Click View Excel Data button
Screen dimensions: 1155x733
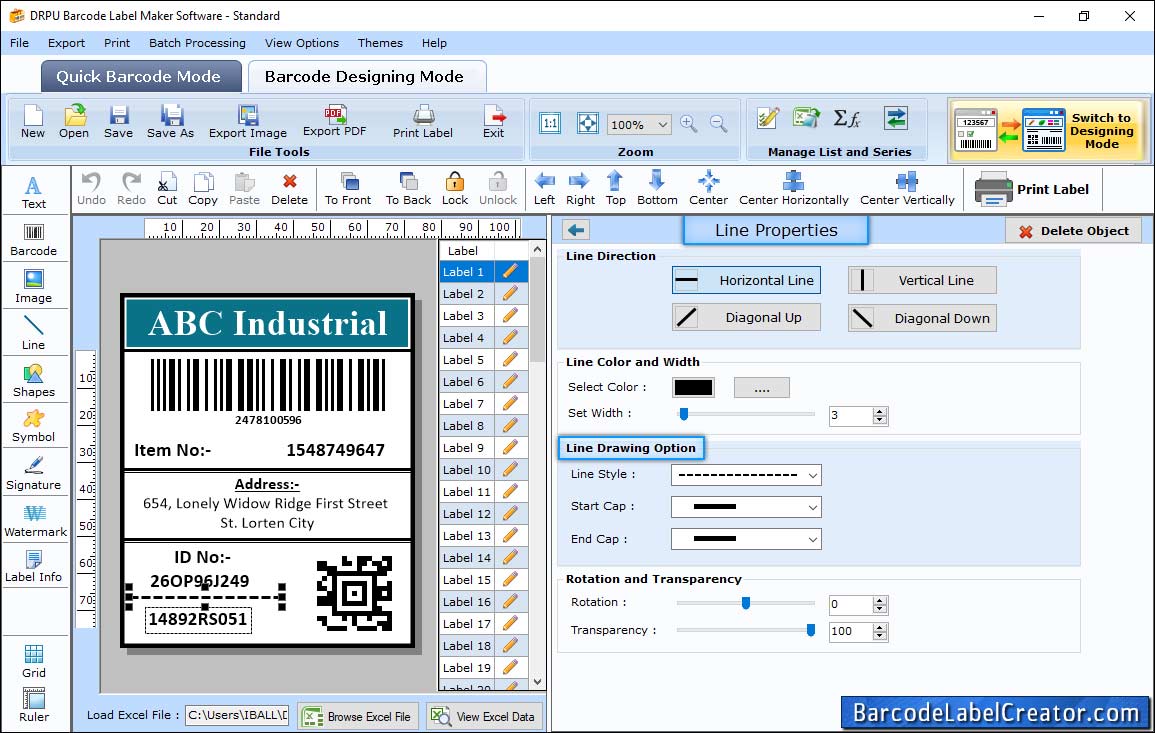coord(484,716)
